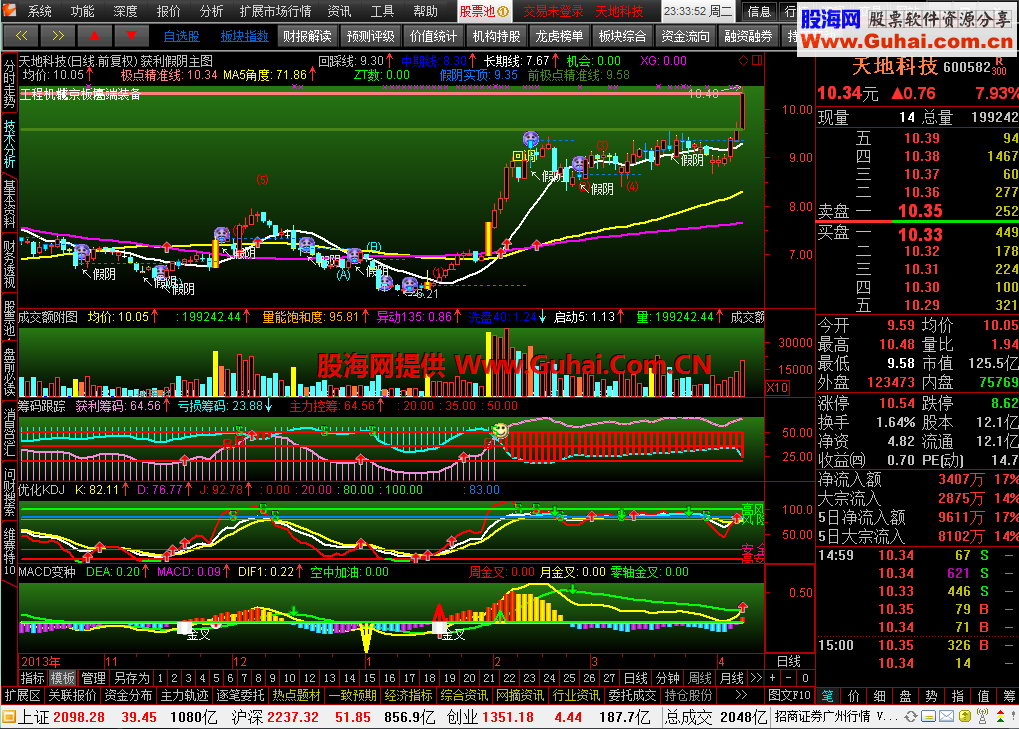This screenshot has width=1019, height=729.
Task: Click the red diamond icon above the chart
Action: pyautogui.click(x=743, y=60)
